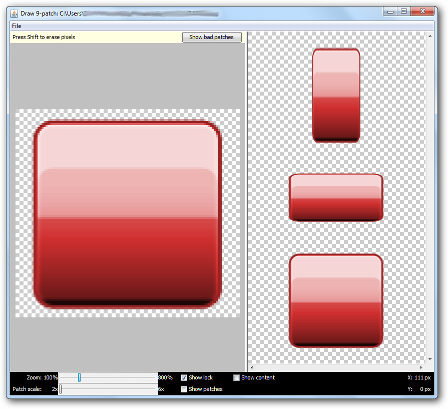Select the horizontally stretched preview image
Screen dimensions: 448x409
(336, 197)
